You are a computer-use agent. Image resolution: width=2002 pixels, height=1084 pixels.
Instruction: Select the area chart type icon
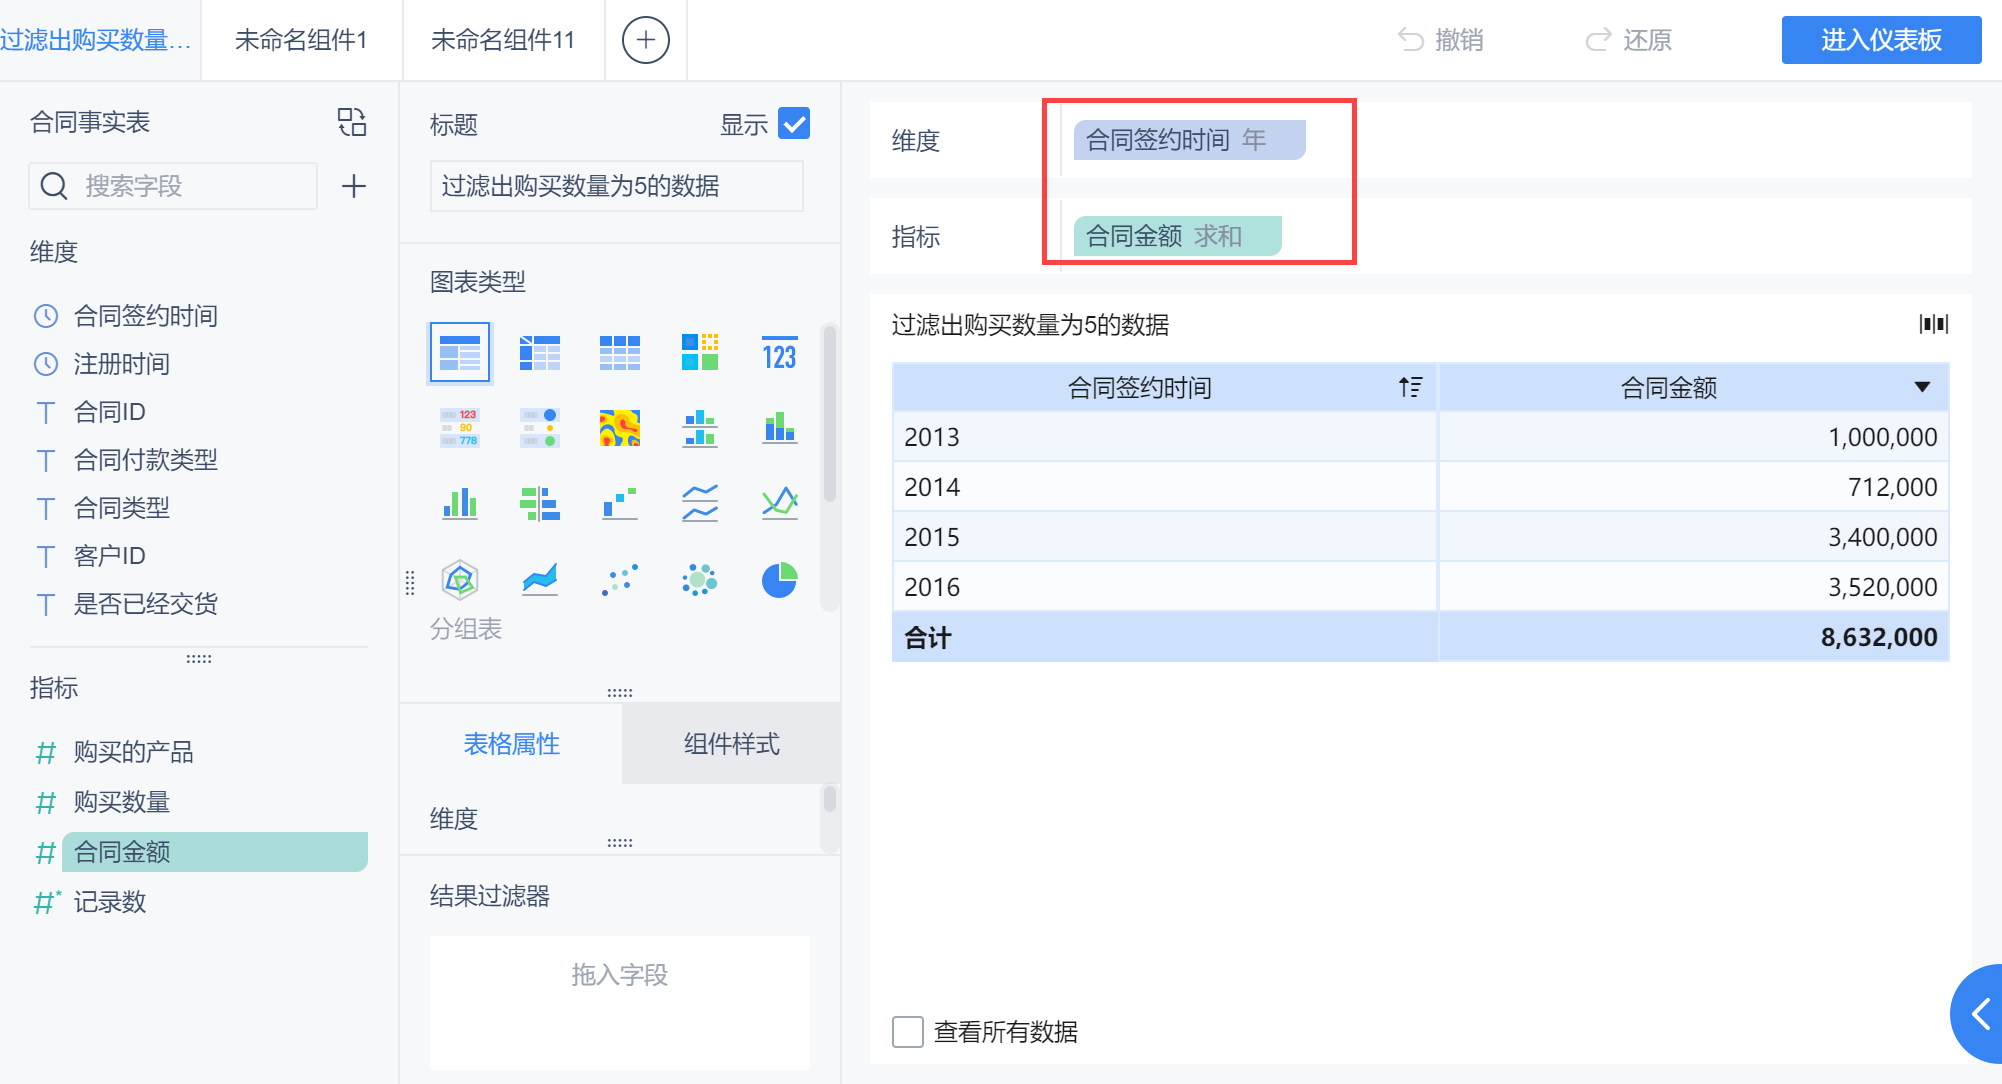click(x=540, y=580)
